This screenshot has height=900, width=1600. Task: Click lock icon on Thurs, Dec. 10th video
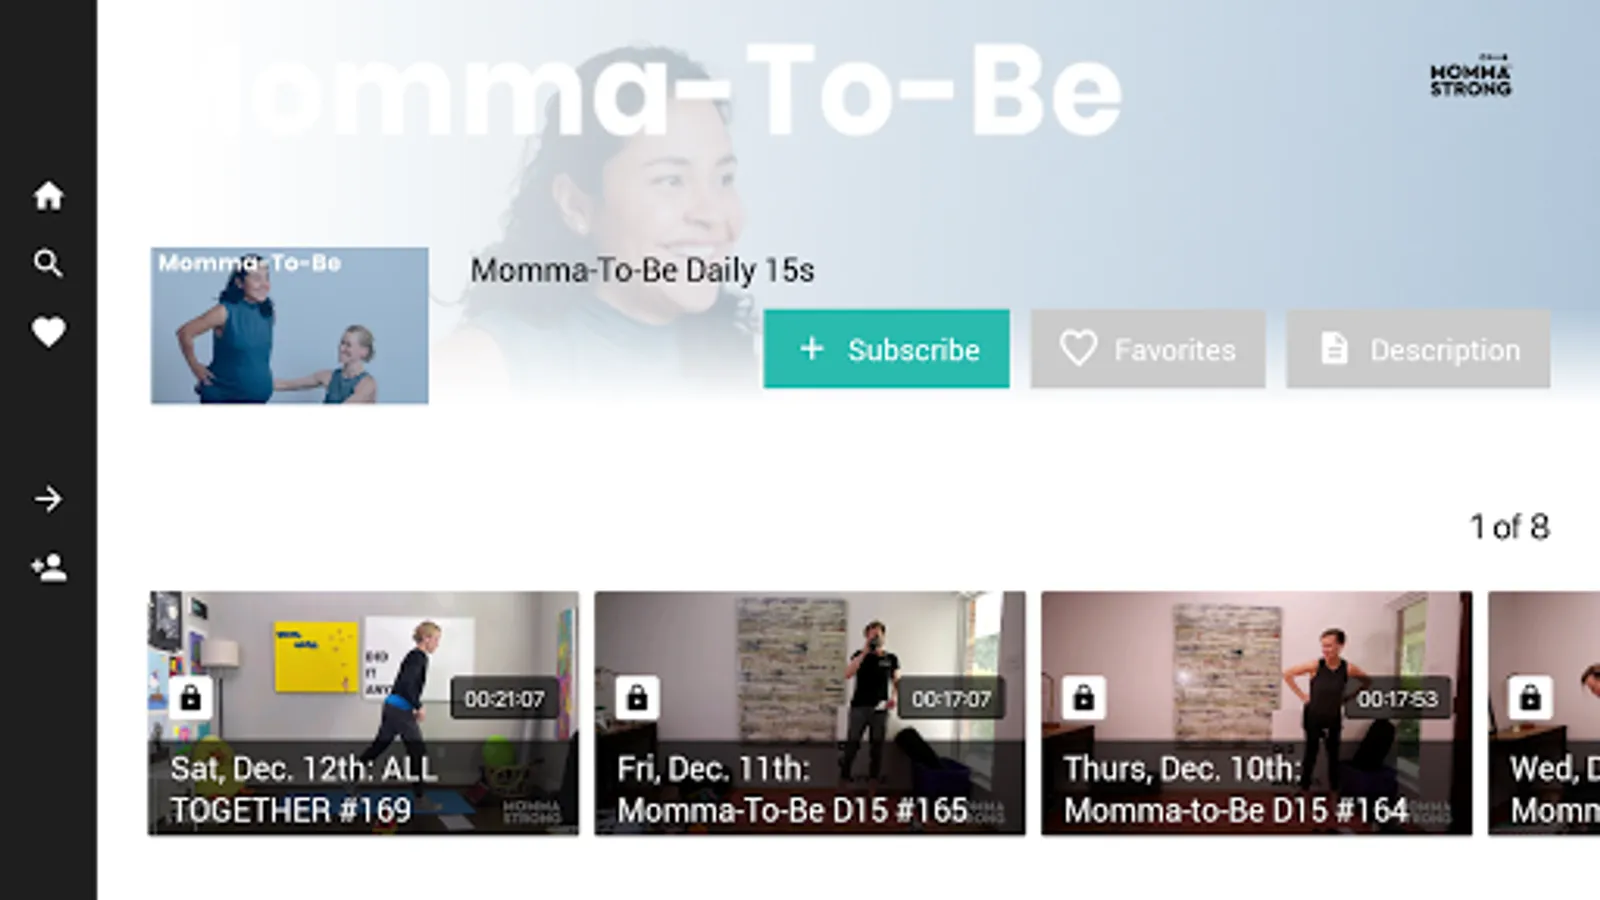coord(1083,698)
